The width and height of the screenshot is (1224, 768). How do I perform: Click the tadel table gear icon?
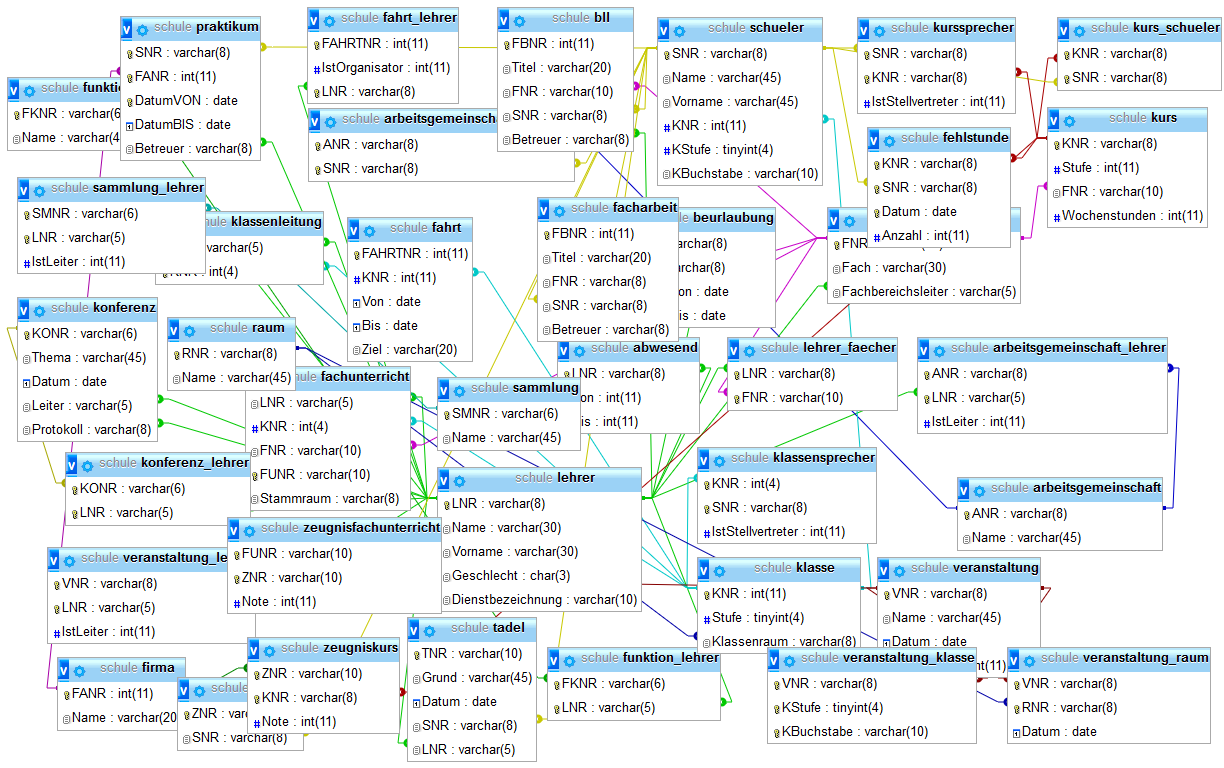(429, 629)
